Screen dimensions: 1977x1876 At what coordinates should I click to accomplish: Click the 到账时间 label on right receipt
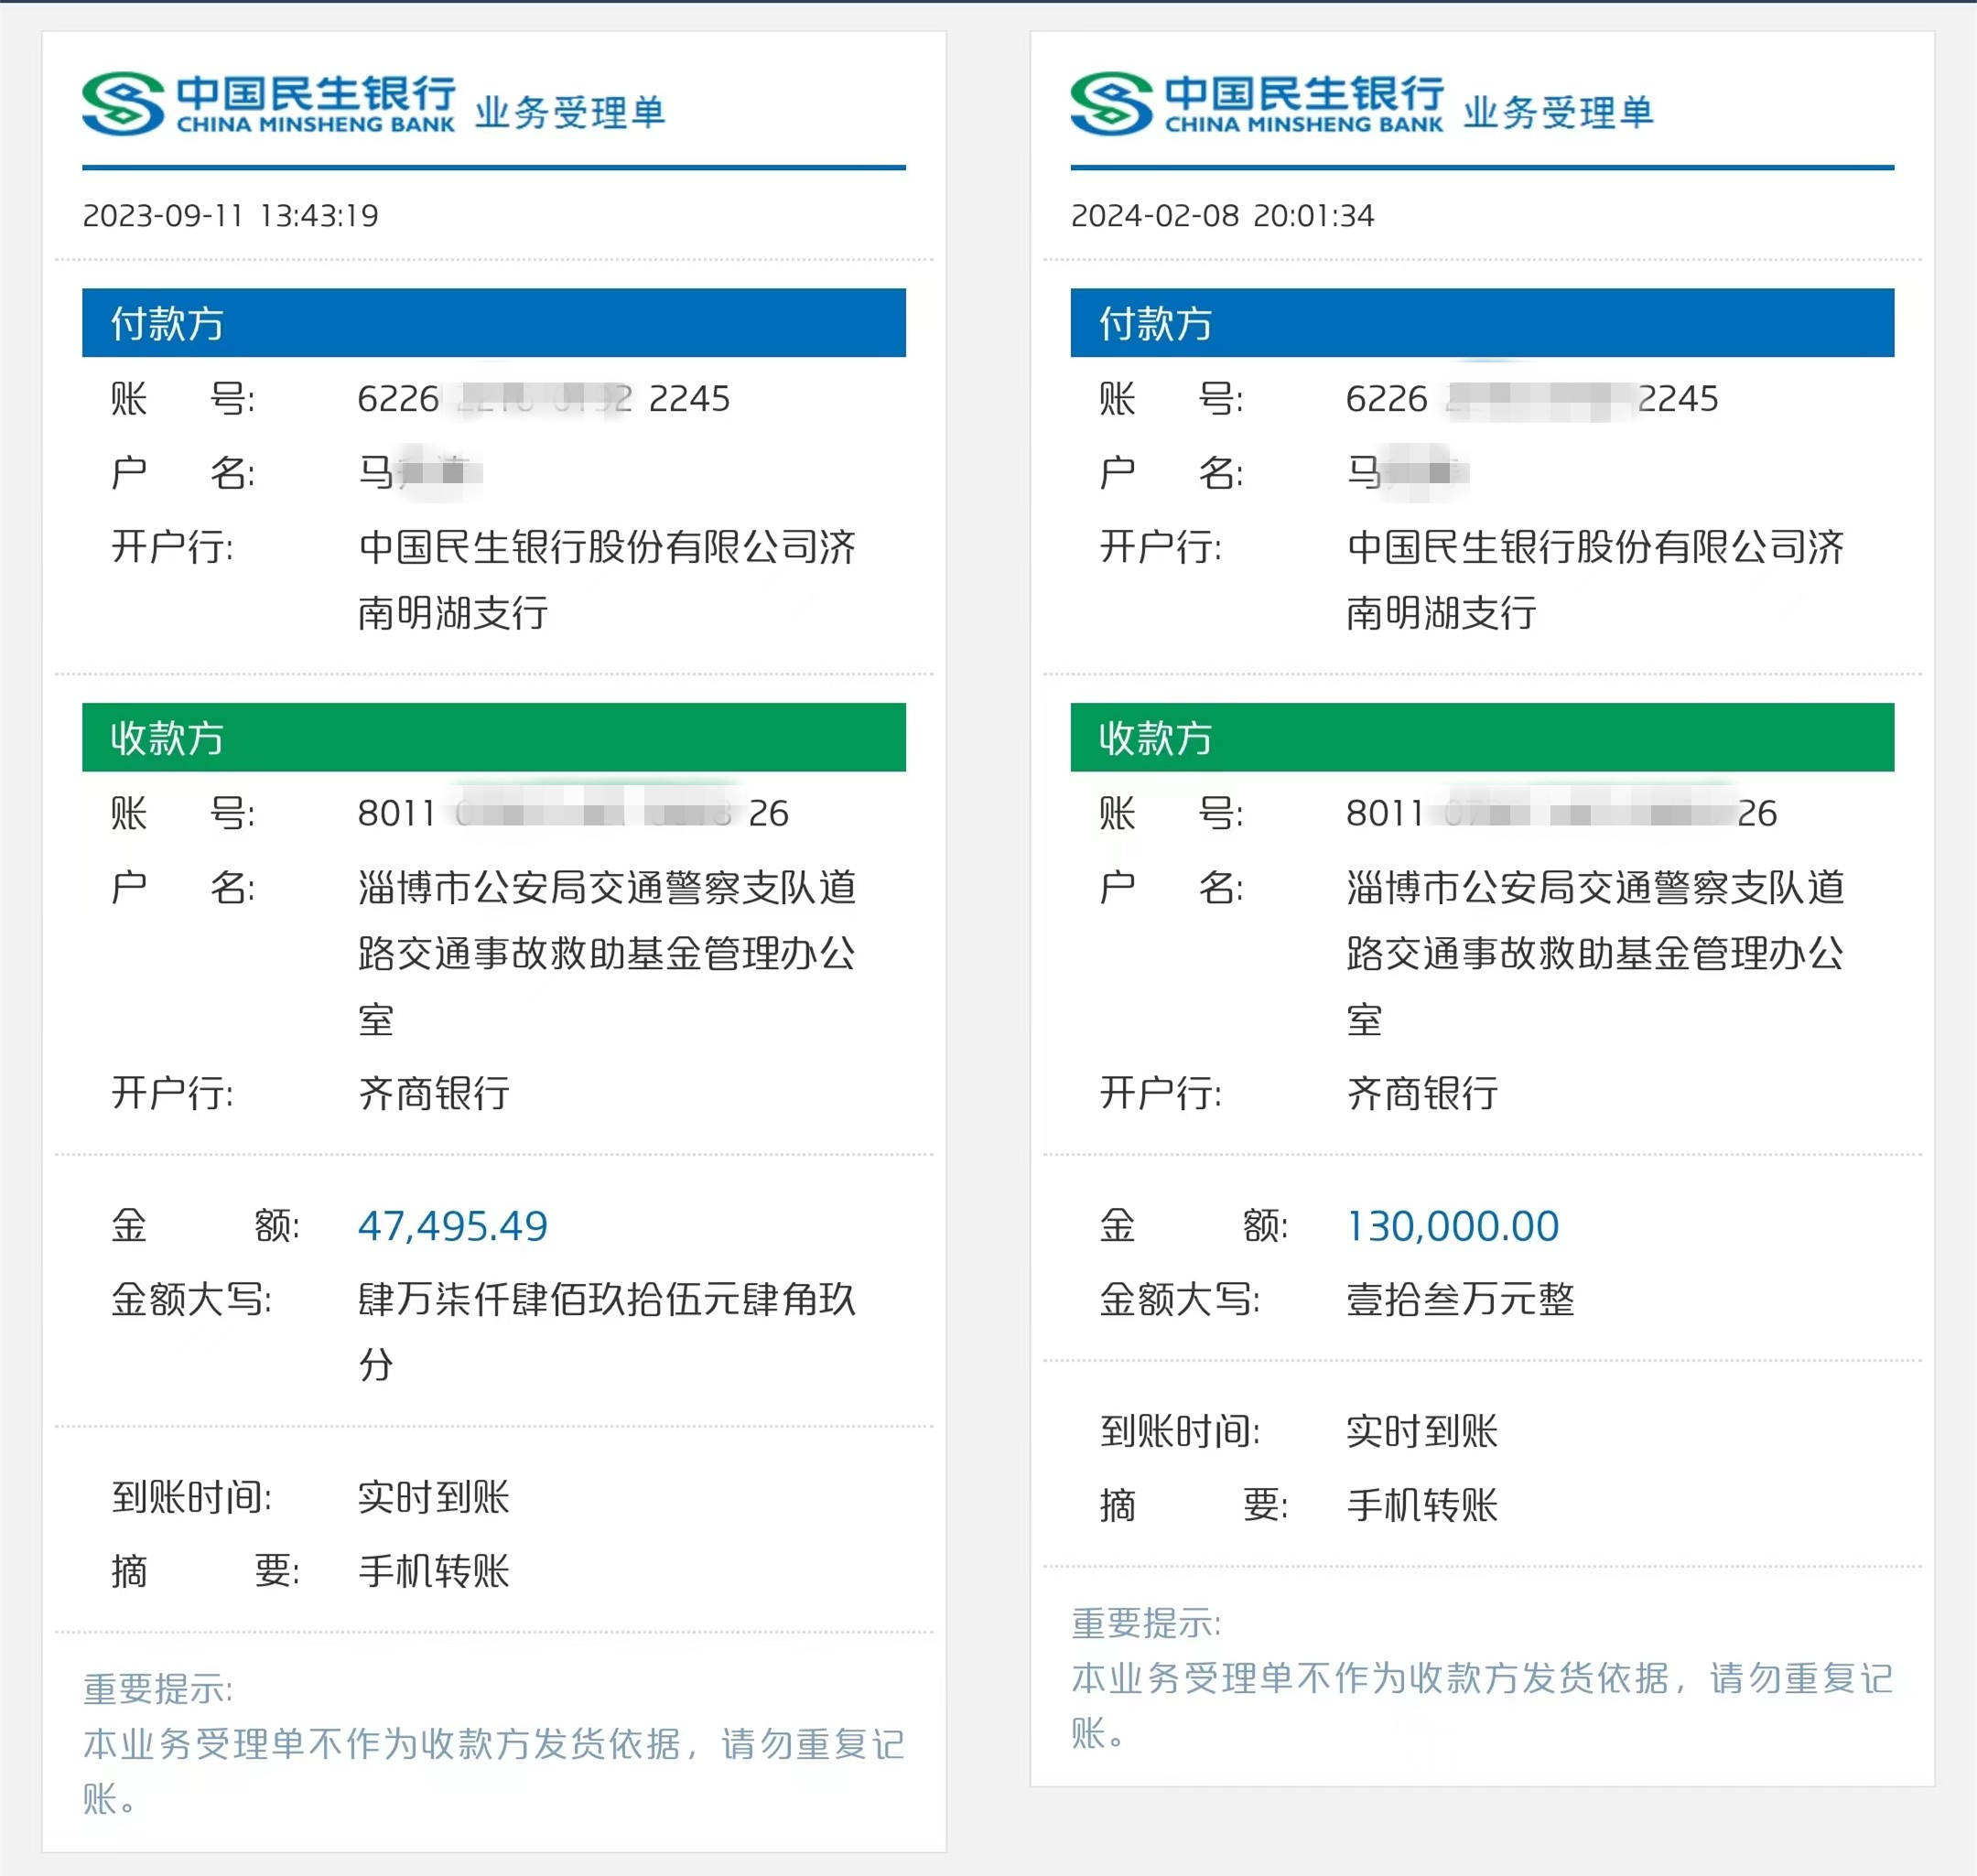click(x=1179, y=1431)
